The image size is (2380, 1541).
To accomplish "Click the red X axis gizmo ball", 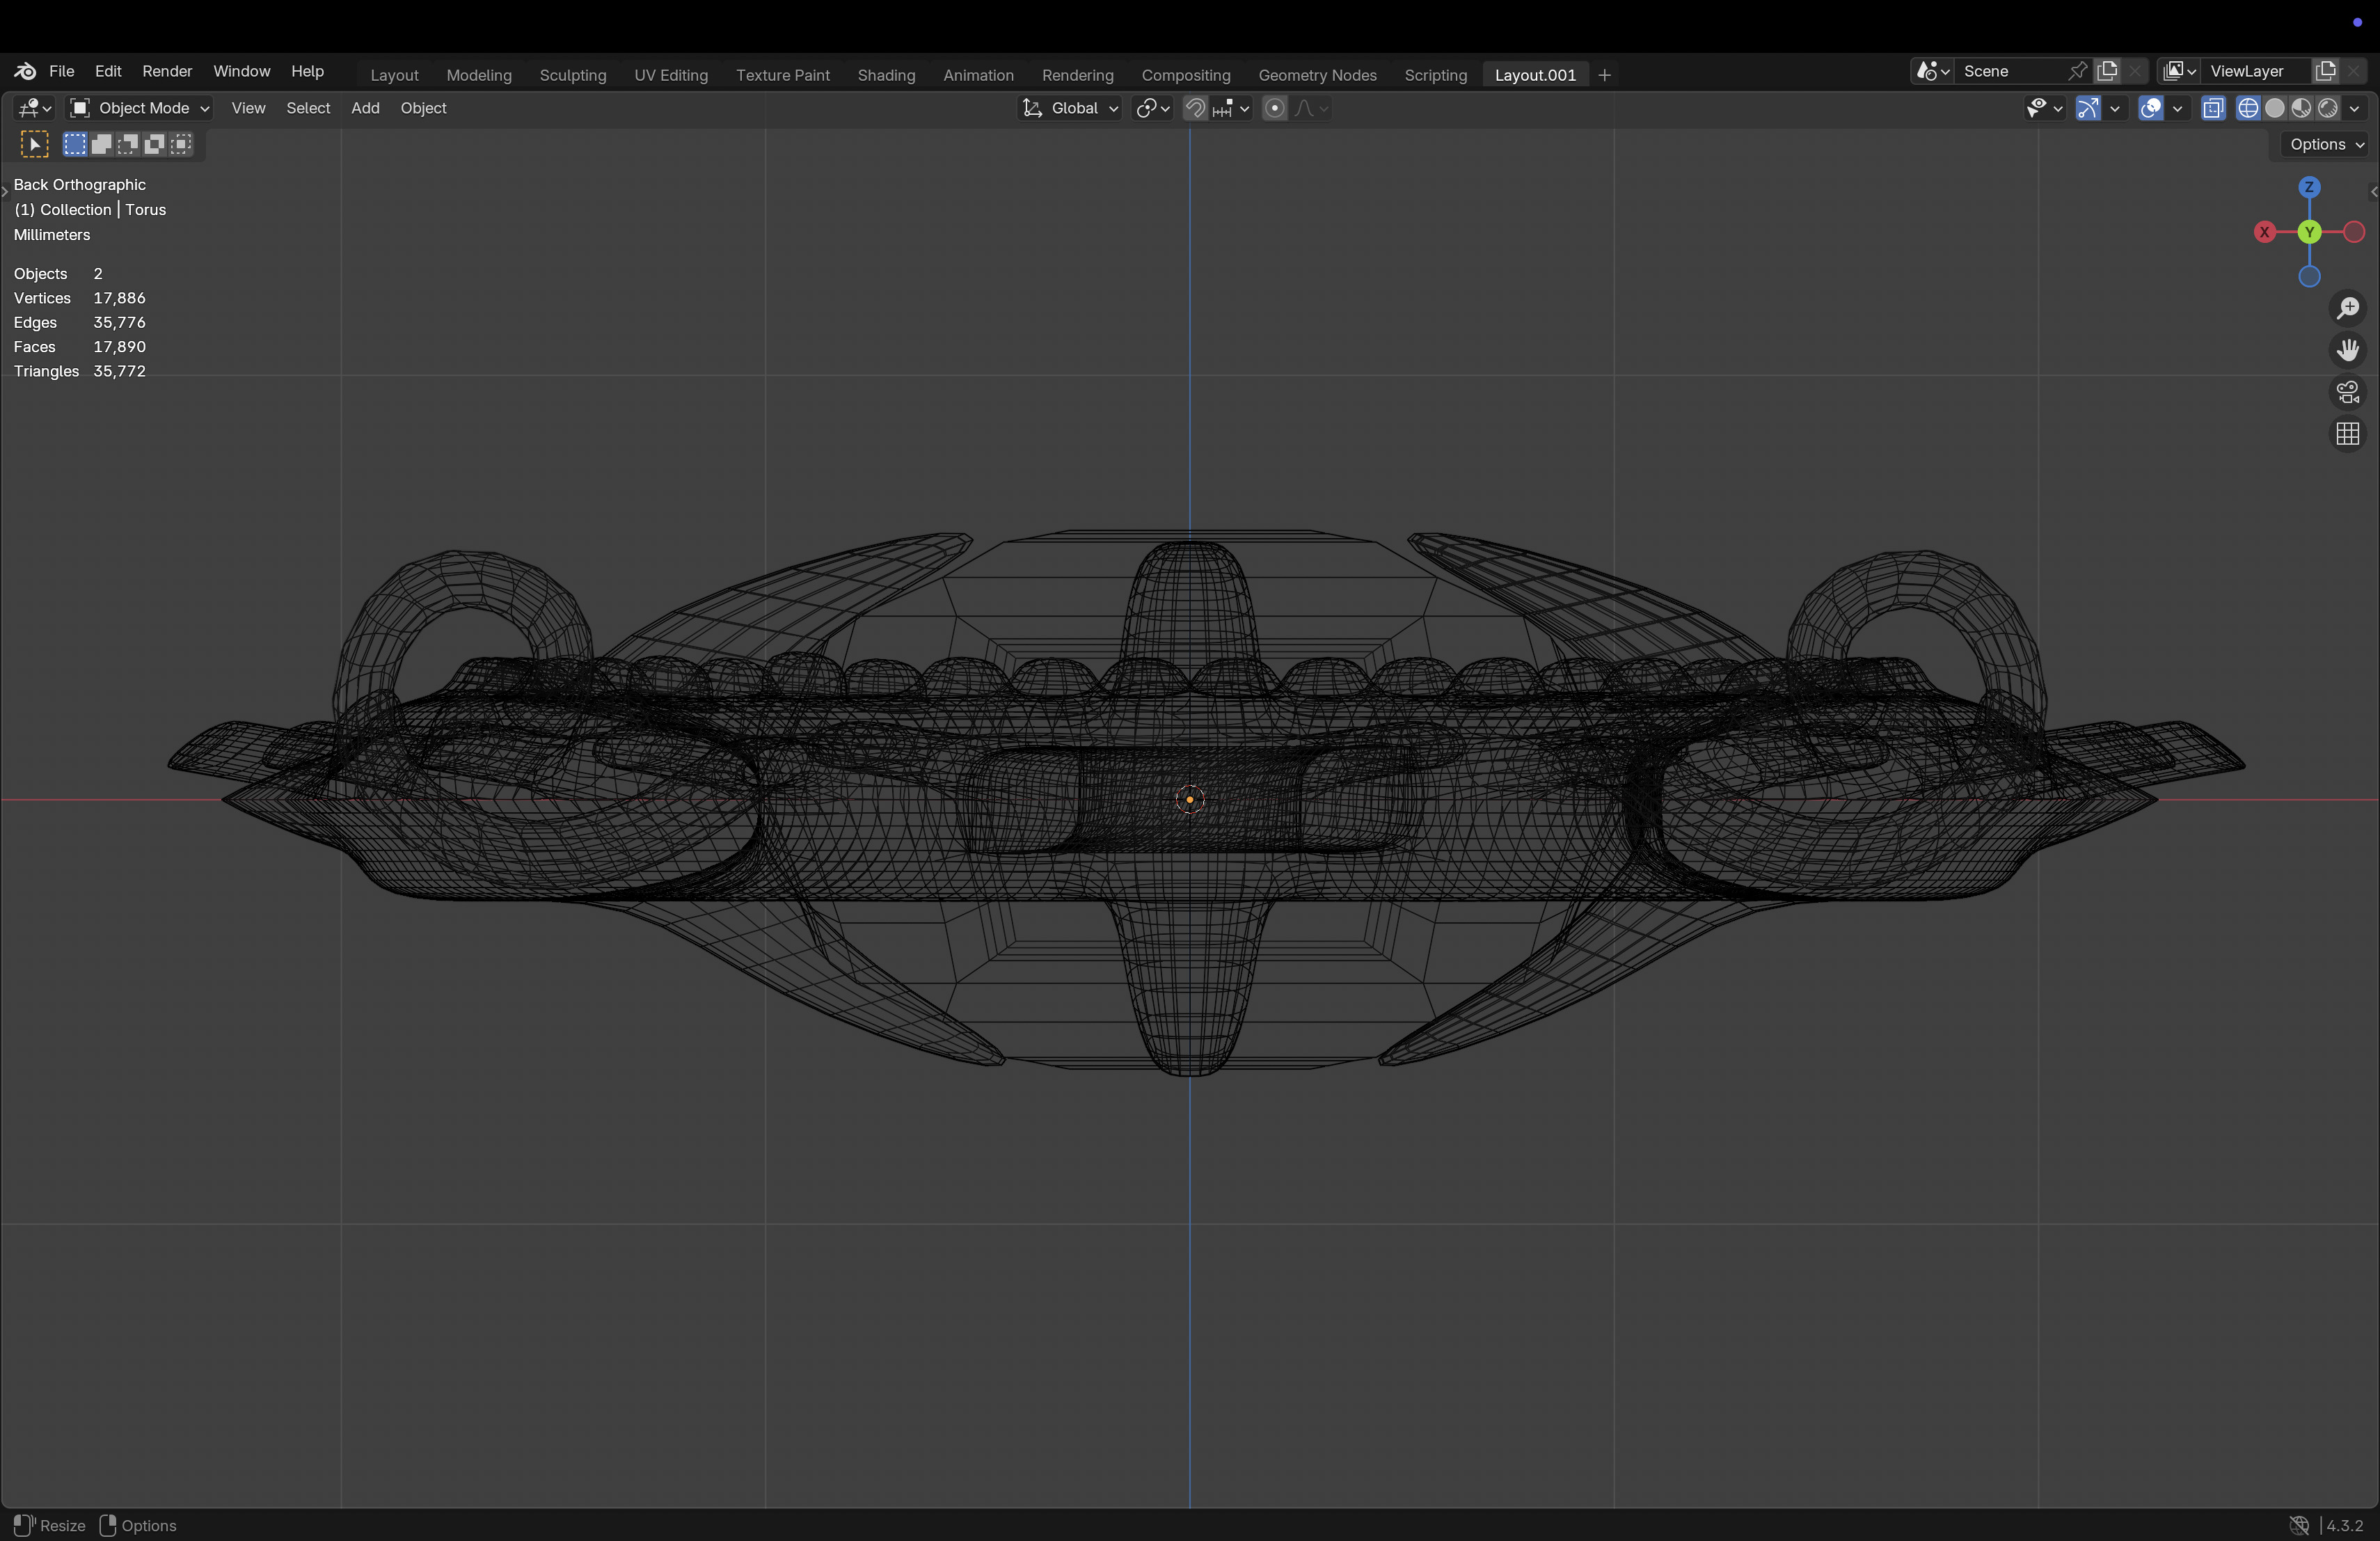I will coord(2265,232).
